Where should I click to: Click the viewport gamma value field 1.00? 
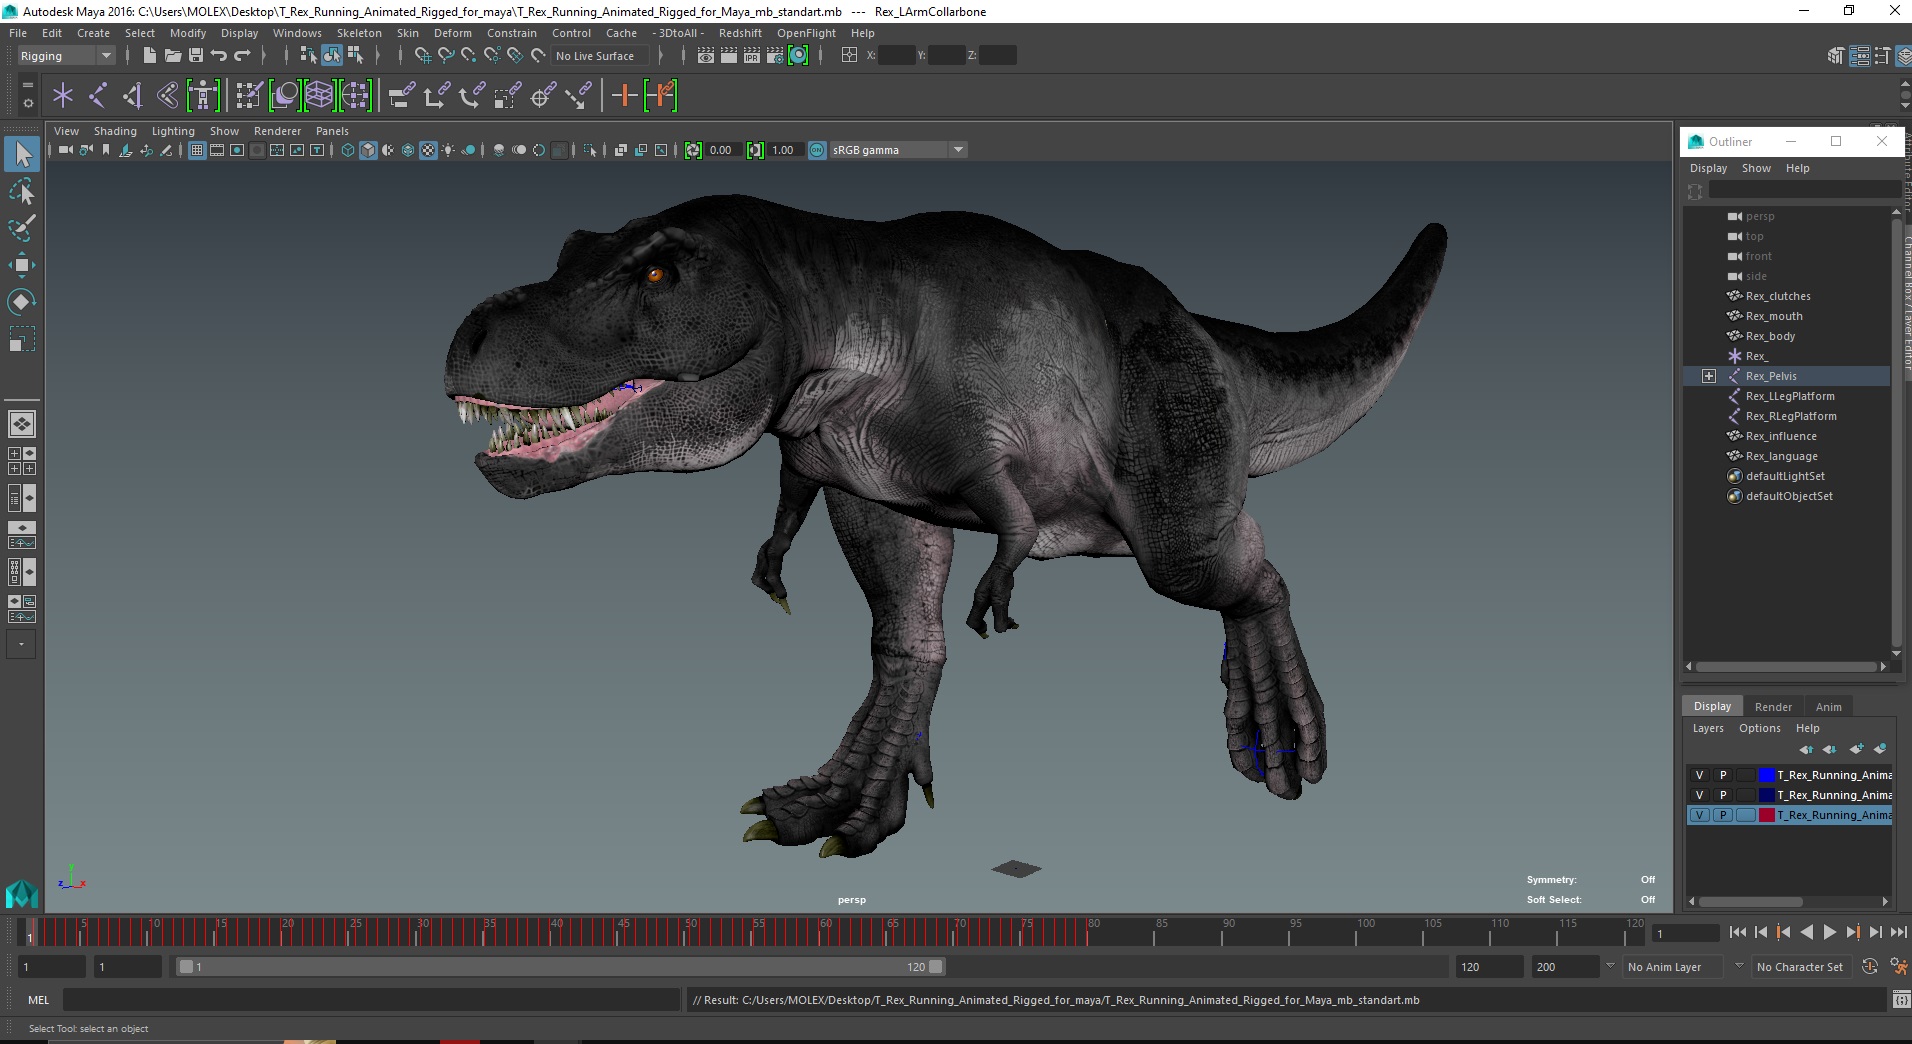(784, 150)
